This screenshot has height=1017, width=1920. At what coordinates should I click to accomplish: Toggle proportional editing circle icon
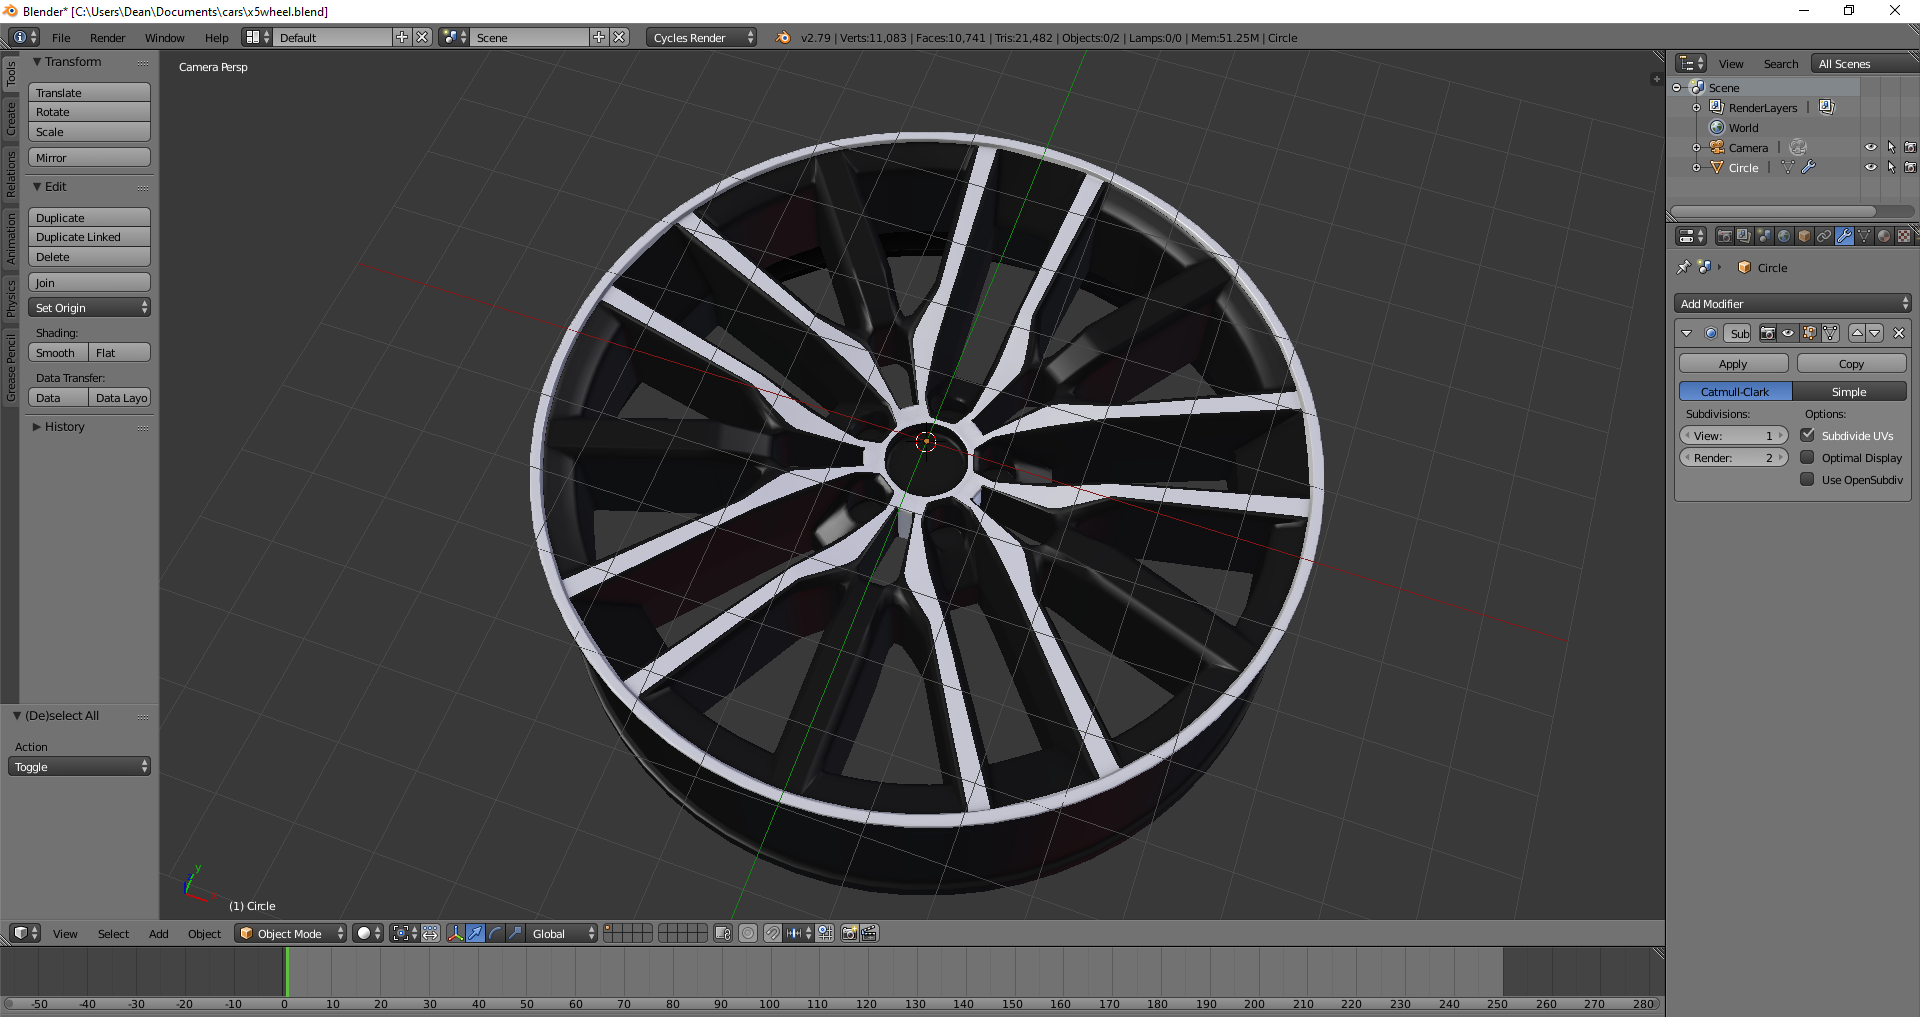click(x=748, y=933)
